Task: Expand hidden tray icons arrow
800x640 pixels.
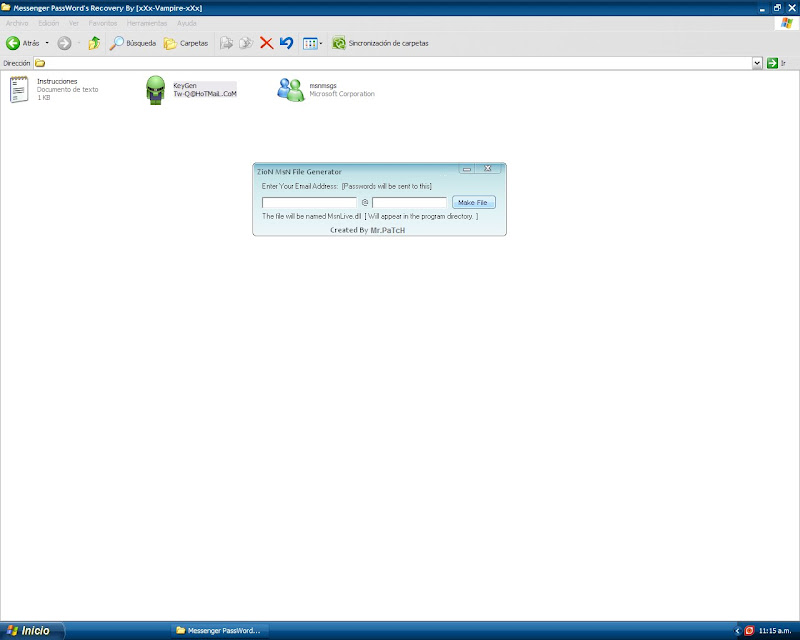Action: pos(737,631)
